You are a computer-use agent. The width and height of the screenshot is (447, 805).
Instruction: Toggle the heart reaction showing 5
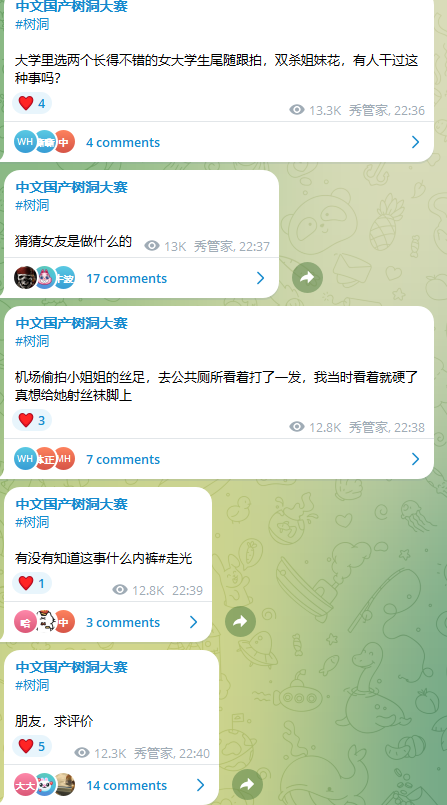pos(32,746)
